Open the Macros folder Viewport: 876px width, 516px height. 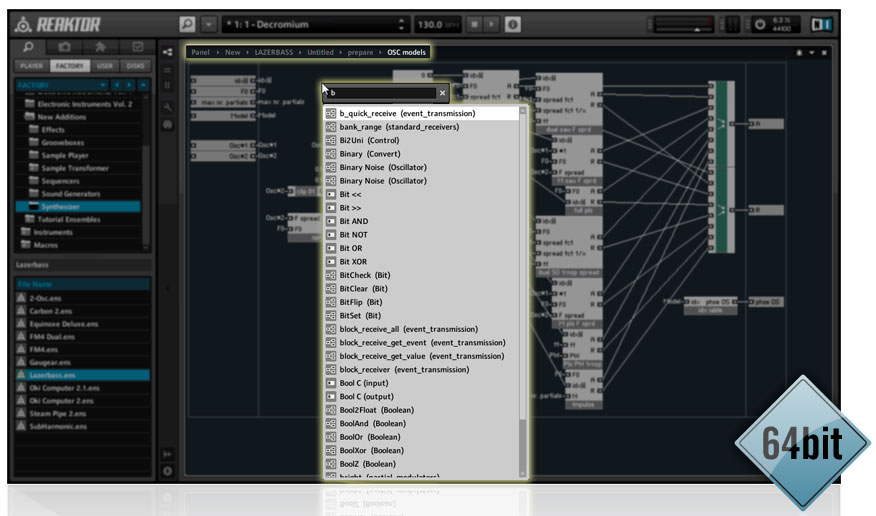(x=40, y=245)
